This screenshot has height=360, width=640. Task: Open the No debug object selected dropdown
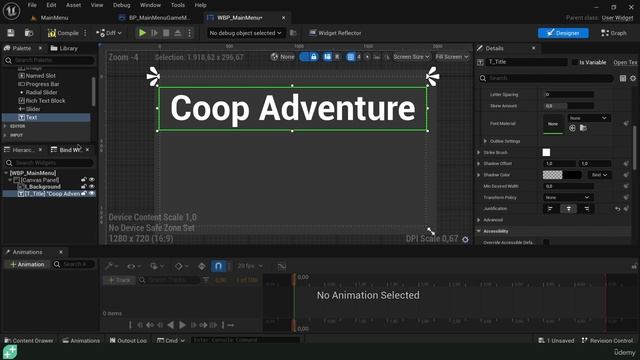click(245, 33)
